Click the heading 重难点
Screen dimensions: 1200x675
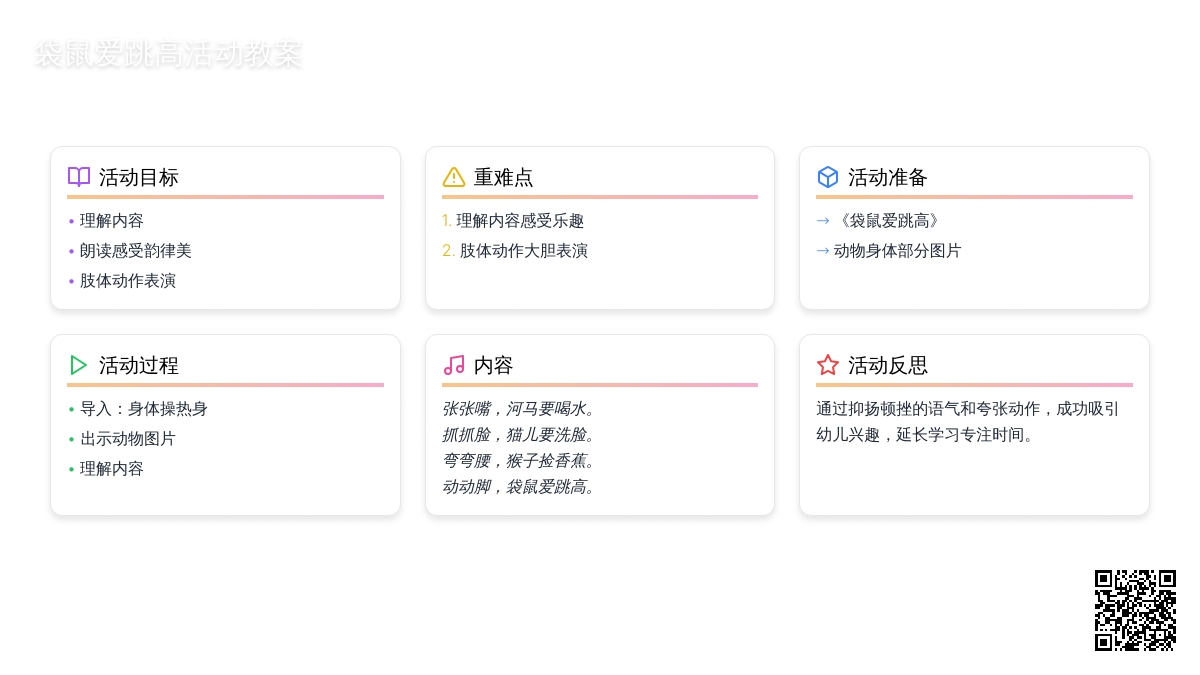[x=504, y=177]
